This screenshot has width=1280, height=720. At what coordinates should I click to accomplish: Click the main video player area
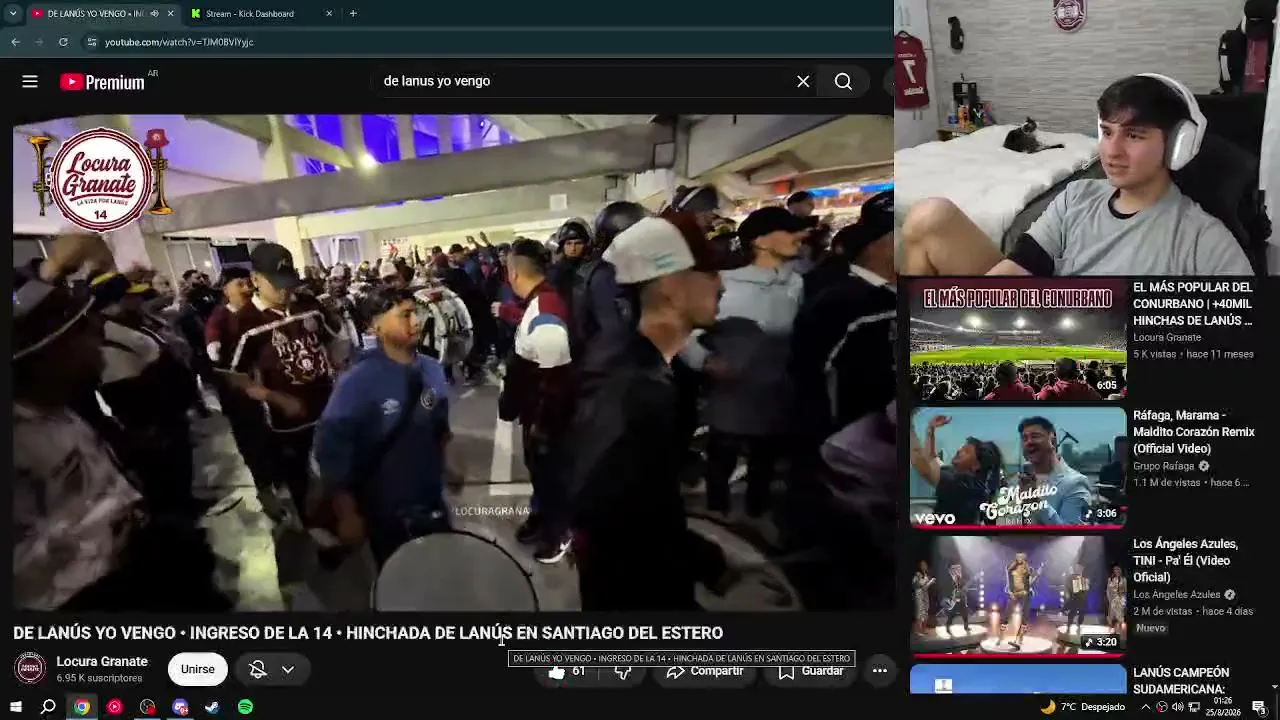coord(453,362)
